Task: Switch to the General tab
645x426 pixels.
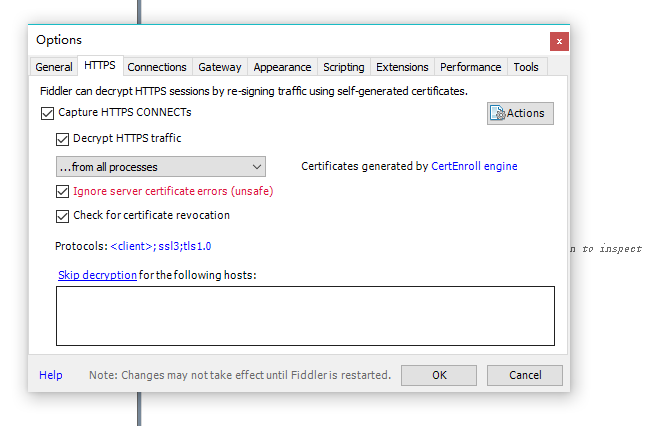Action: [x=54, y=67]
